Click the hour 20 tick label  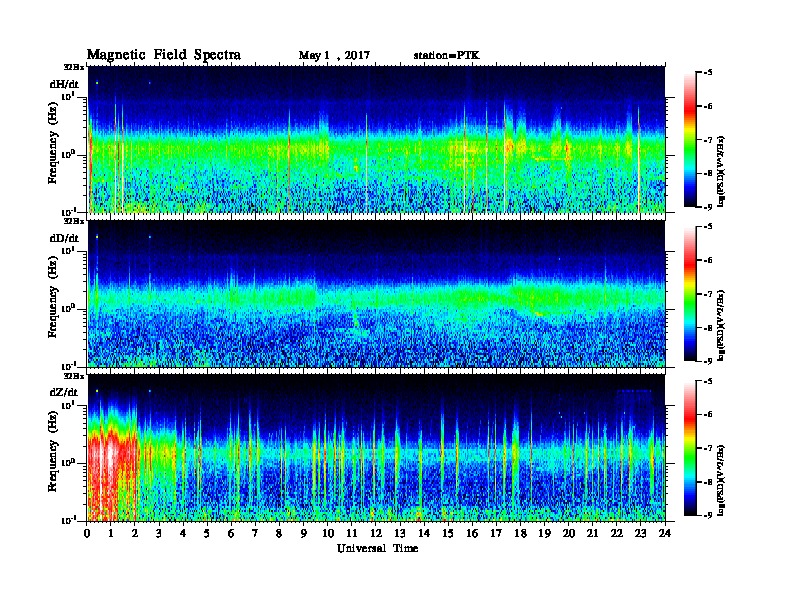[x=569, y=533]
